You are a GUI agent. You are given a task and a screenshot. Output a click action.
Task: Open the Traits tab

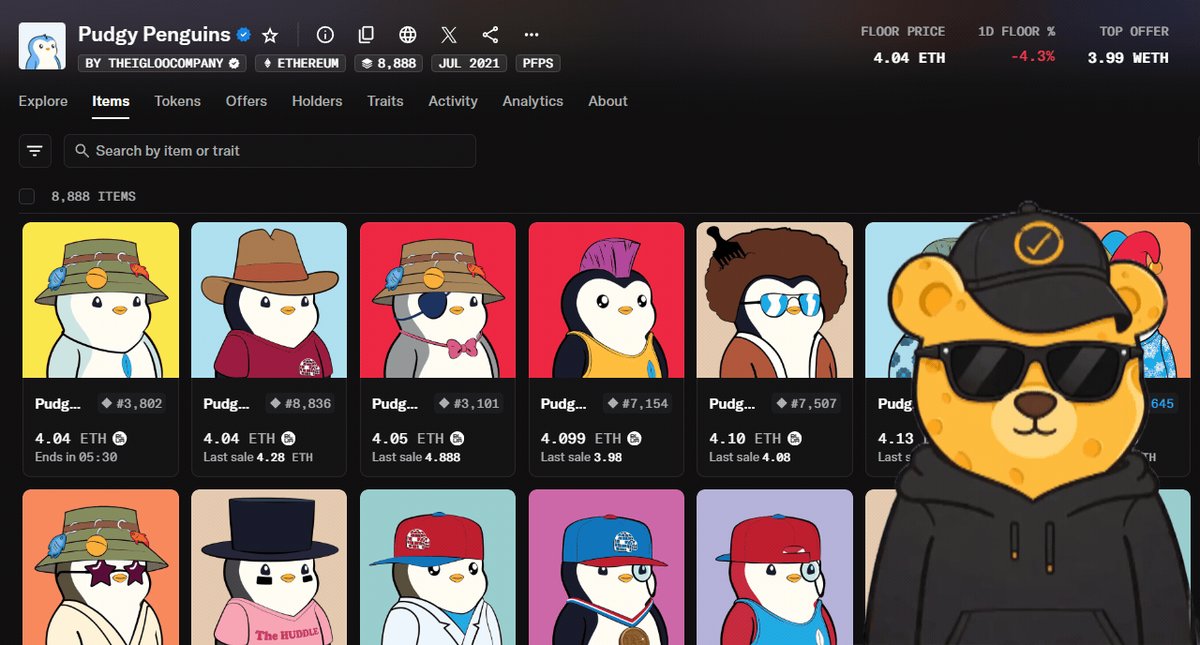(x=385, y=101)
